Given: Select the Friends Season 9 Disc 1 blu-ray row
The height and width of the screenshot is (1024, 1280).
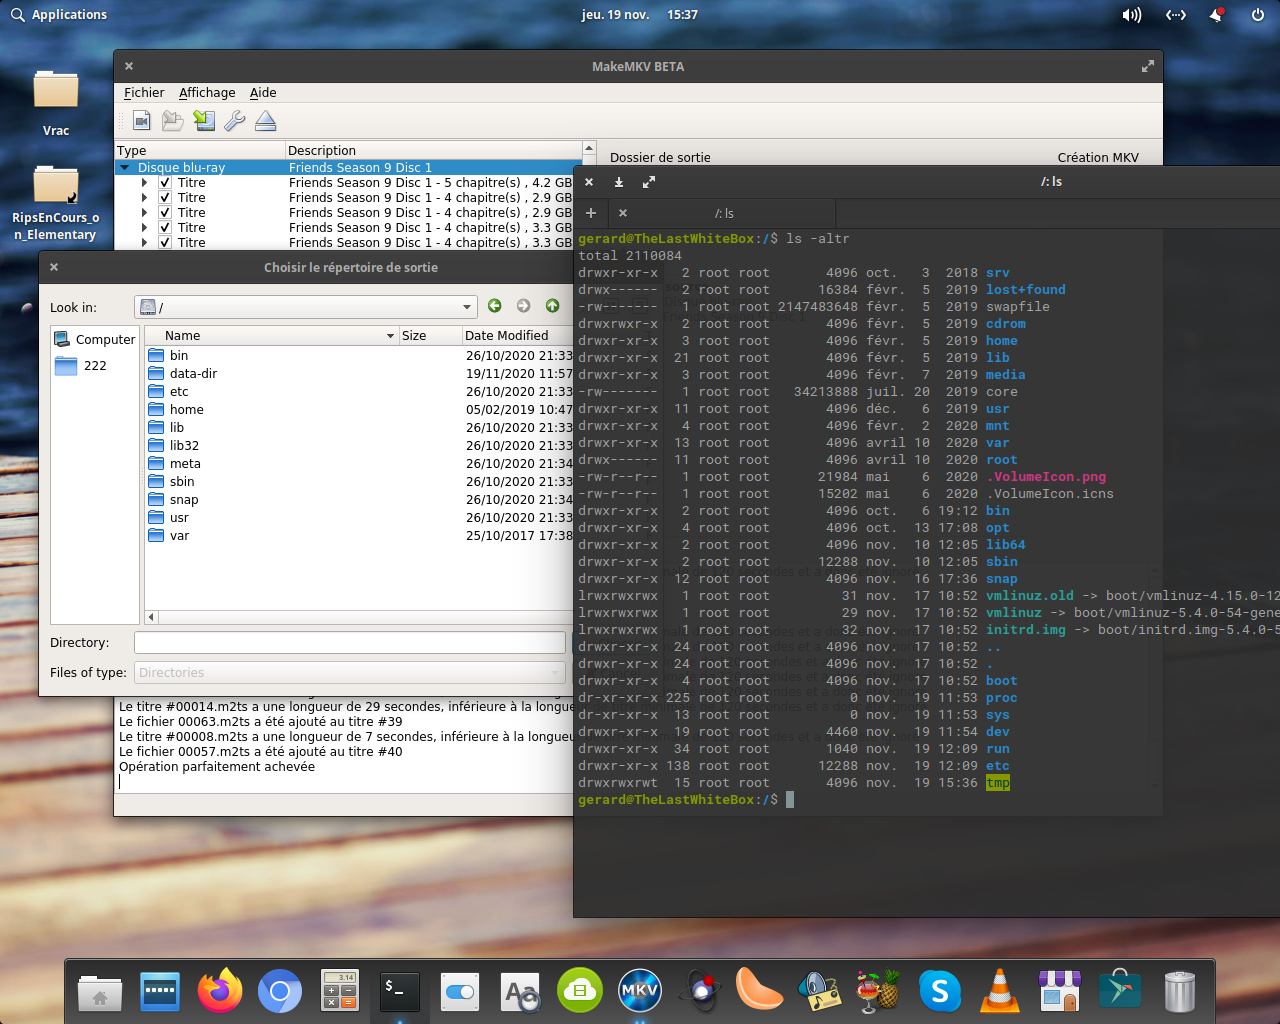Looking at the screenshot, I should tap(350, 168).
